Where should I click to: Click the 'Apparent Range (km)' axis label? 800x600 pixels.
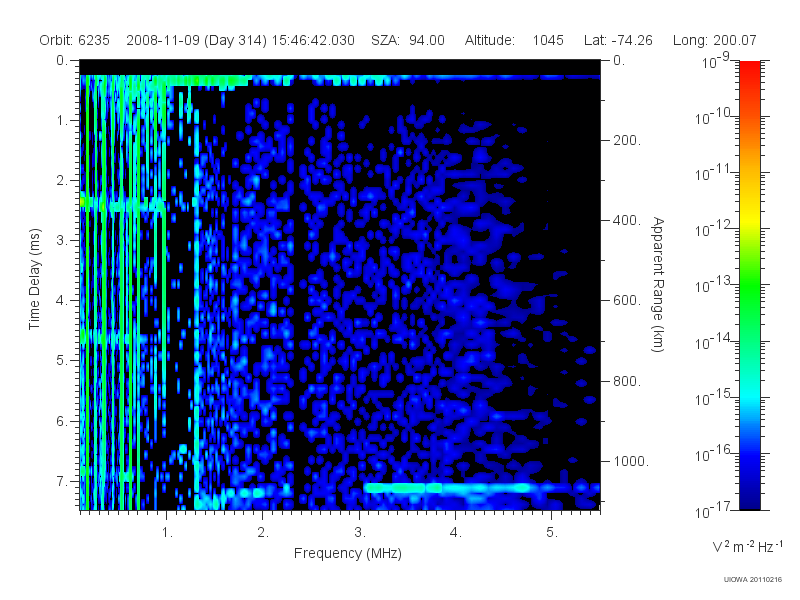coord(658,285)
